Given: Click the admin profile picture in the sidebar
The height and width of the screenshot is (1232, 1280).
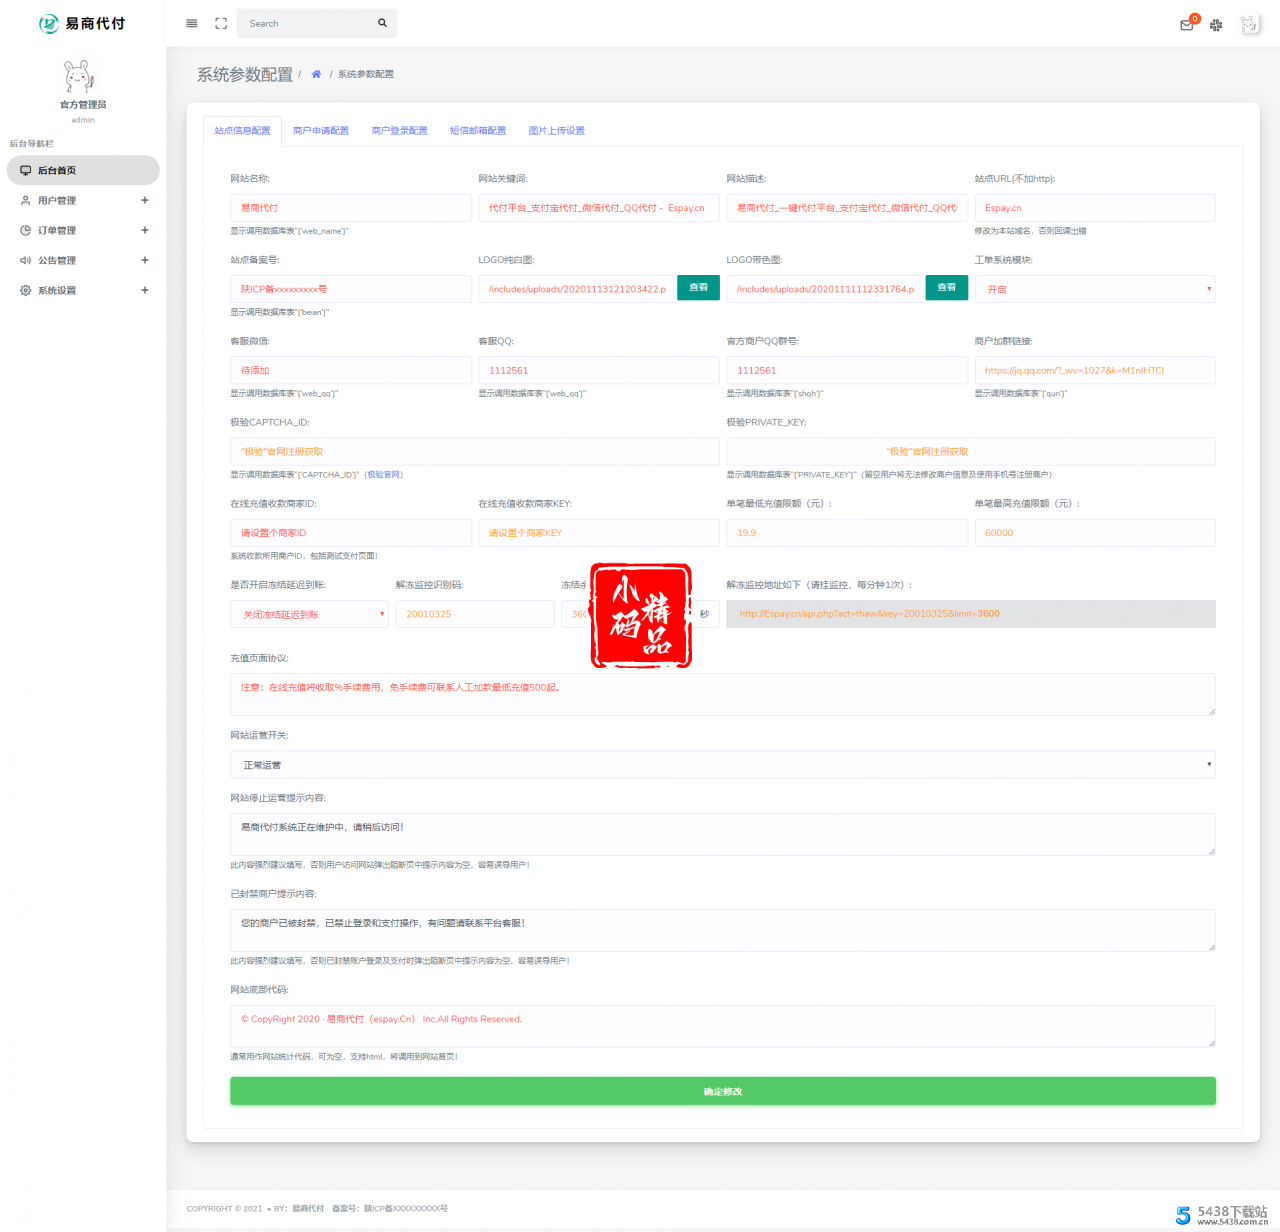Looking at the screenshot, I should (80, 76).
